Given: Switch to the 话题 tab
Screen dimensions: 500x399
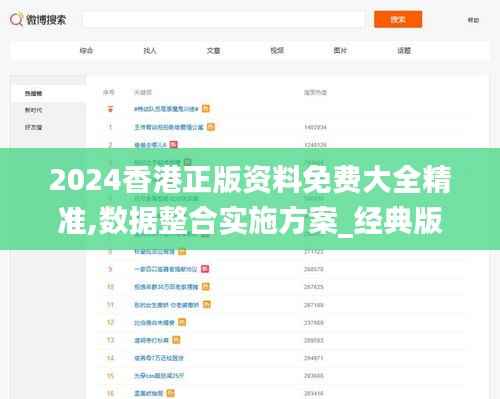Looking at the screenshot, I should coord(404,51).
